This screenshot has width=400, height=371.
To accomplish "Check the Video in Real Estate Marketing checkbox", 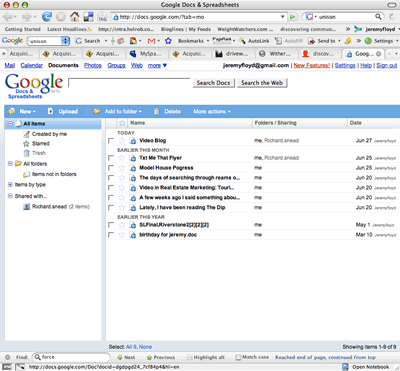I will [x=111, y=188].
